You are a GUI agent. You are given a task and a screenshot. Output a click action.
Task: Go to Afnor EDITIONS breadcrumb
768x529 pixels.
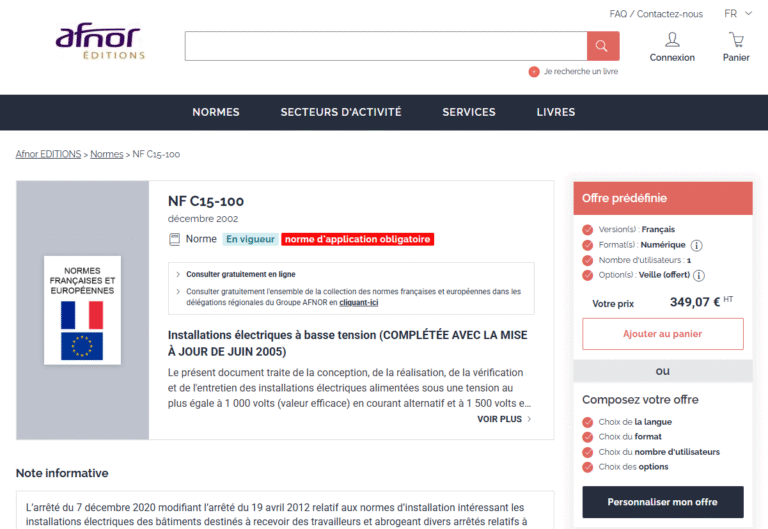tap(48, 154)
